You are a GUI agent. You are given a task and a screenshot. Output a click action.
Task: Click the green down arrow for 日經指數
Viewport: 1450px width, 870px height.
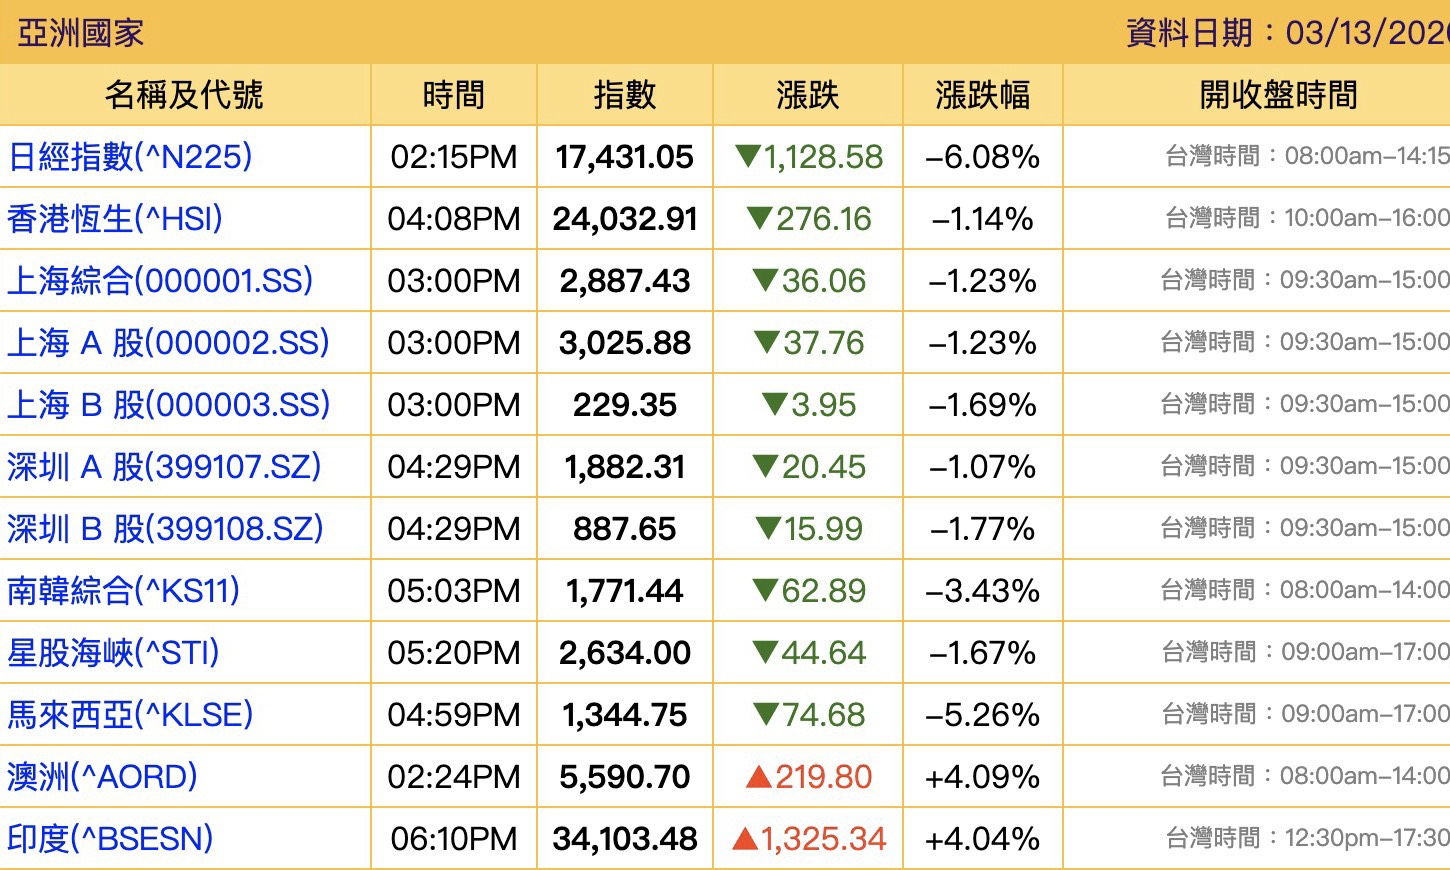tap(747, 156)
